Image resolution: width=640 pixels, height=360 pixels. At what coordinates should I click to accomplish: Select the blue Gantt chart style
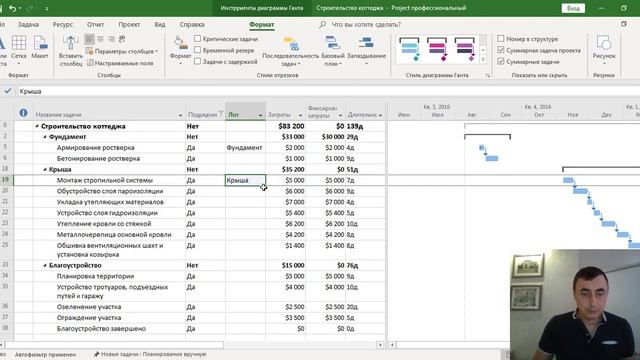click(409, 49)
